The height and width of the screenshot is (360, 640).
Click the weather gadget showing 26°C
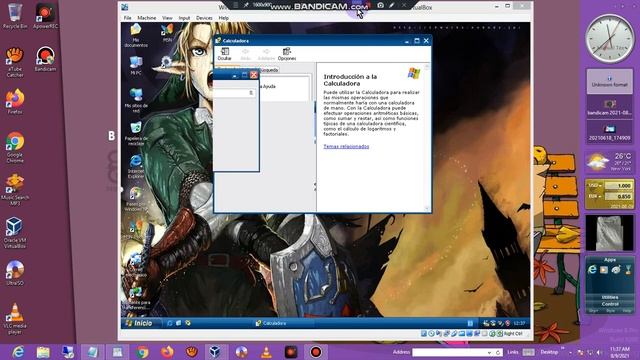(609, 162)
